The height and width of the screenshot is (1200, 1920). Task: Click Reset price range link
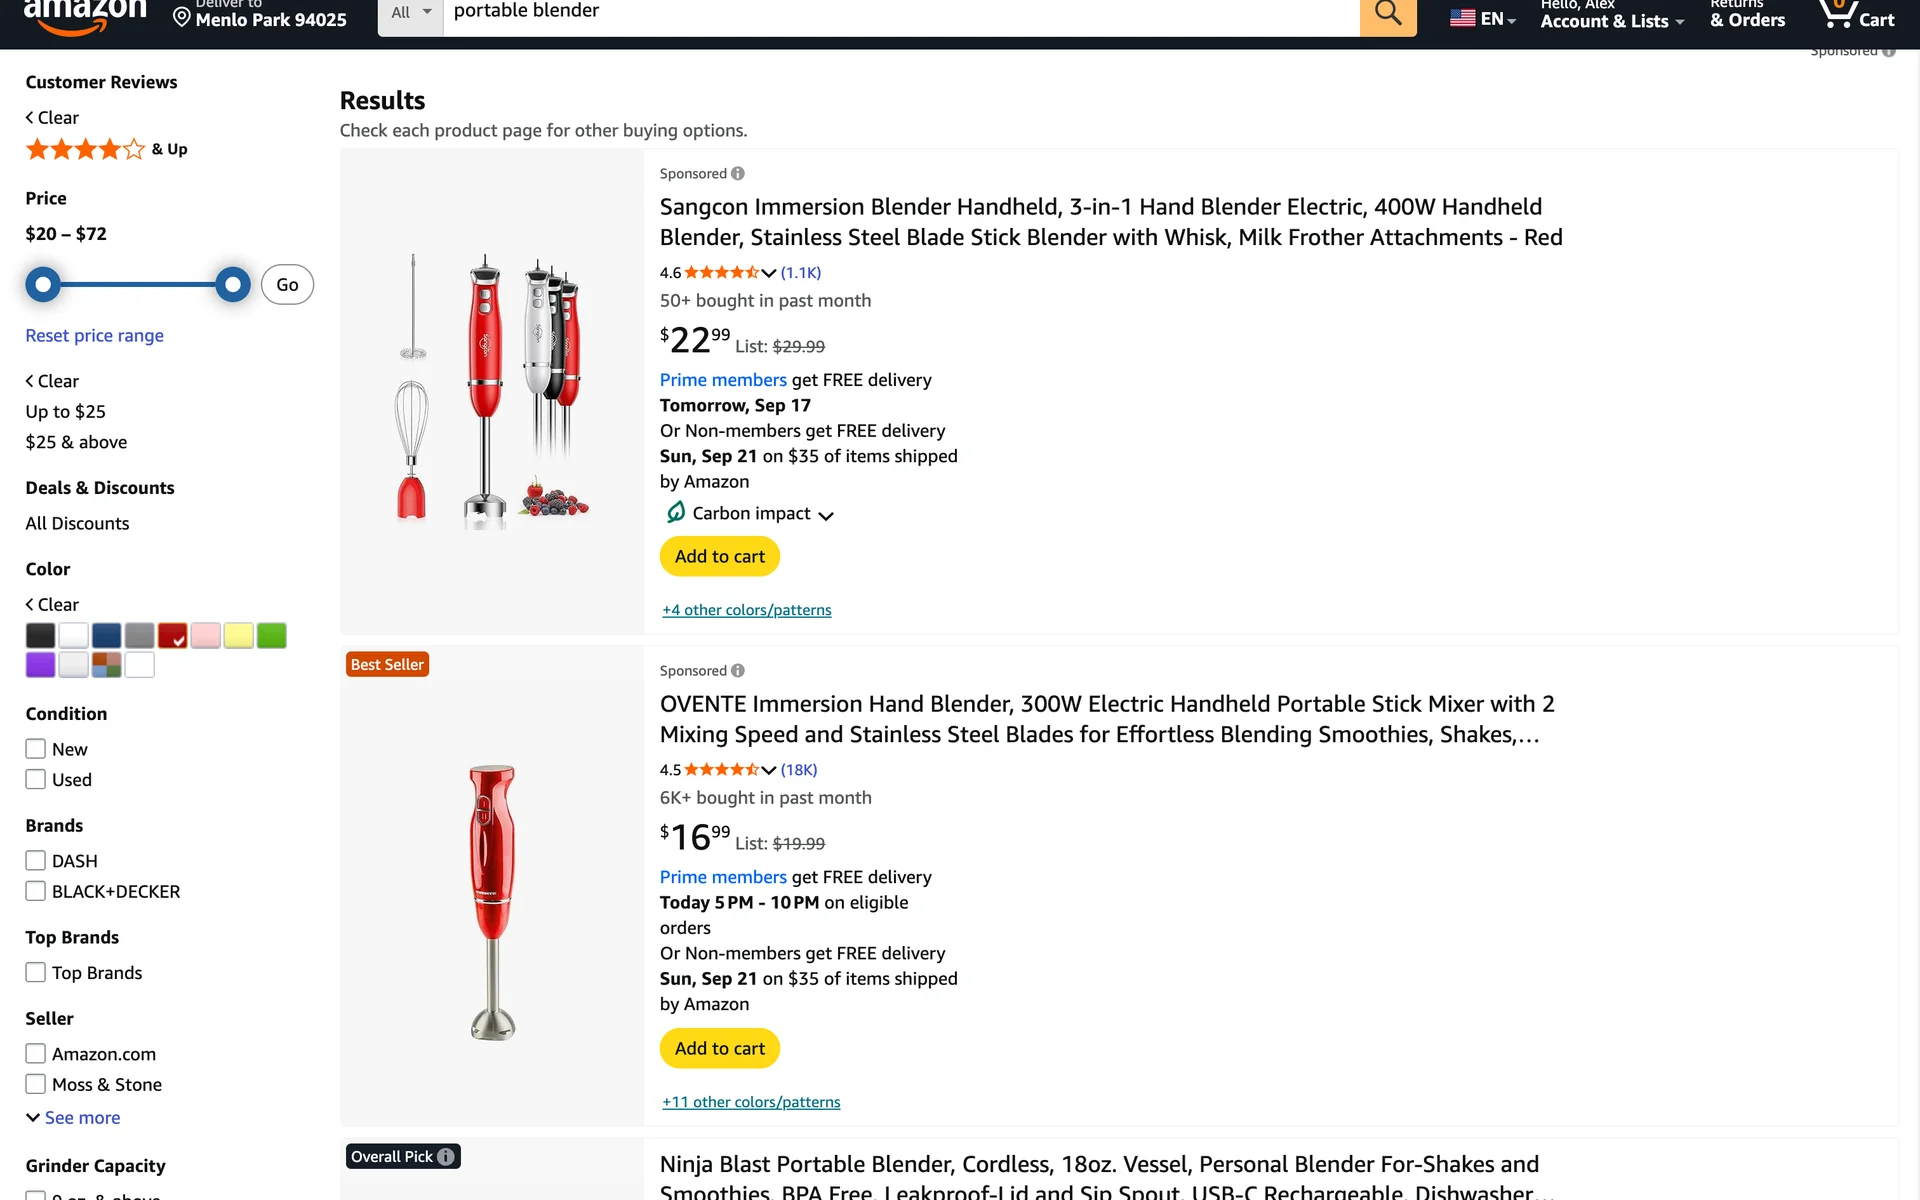[95, 336]
